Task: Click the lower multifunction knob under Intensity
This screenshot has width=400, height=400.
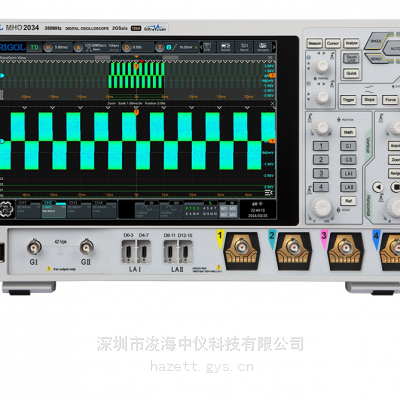Action: (322, 97)
